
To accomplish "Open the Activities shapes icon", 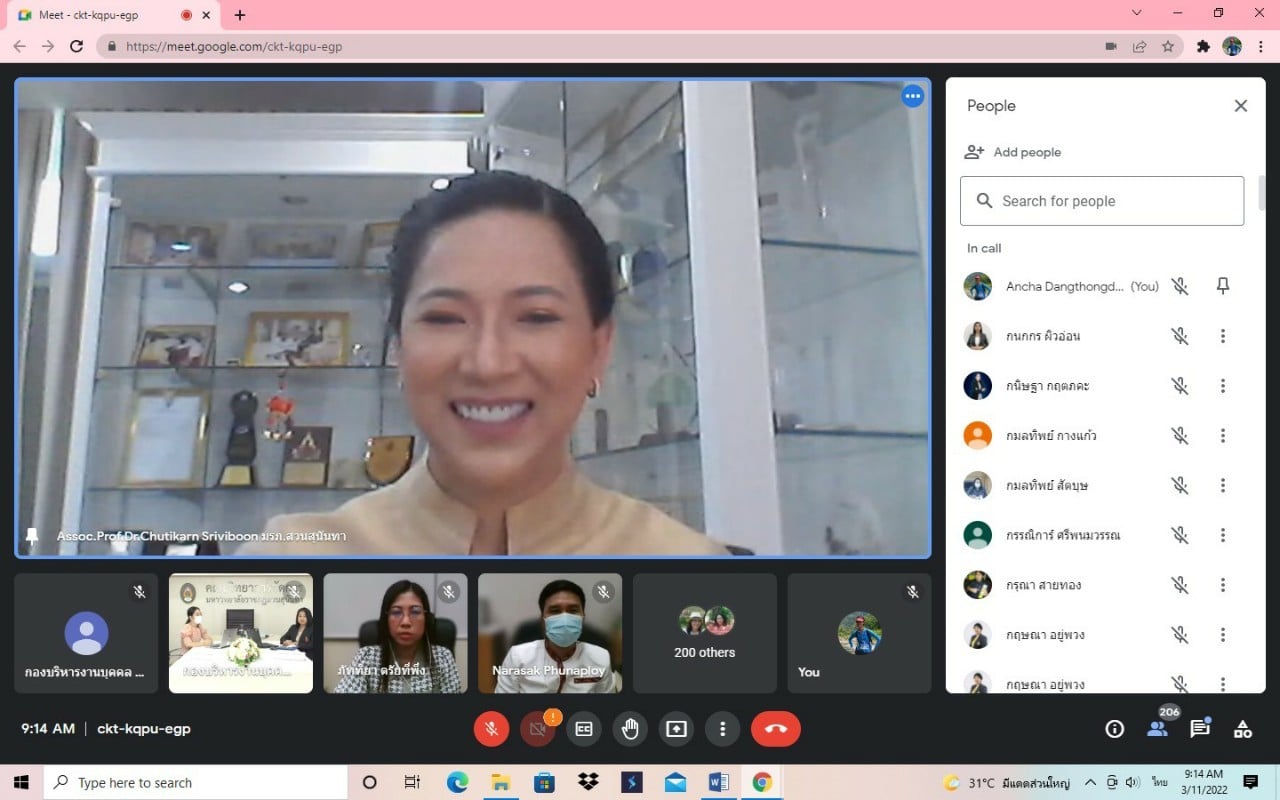I will [x=1243, y=729].
